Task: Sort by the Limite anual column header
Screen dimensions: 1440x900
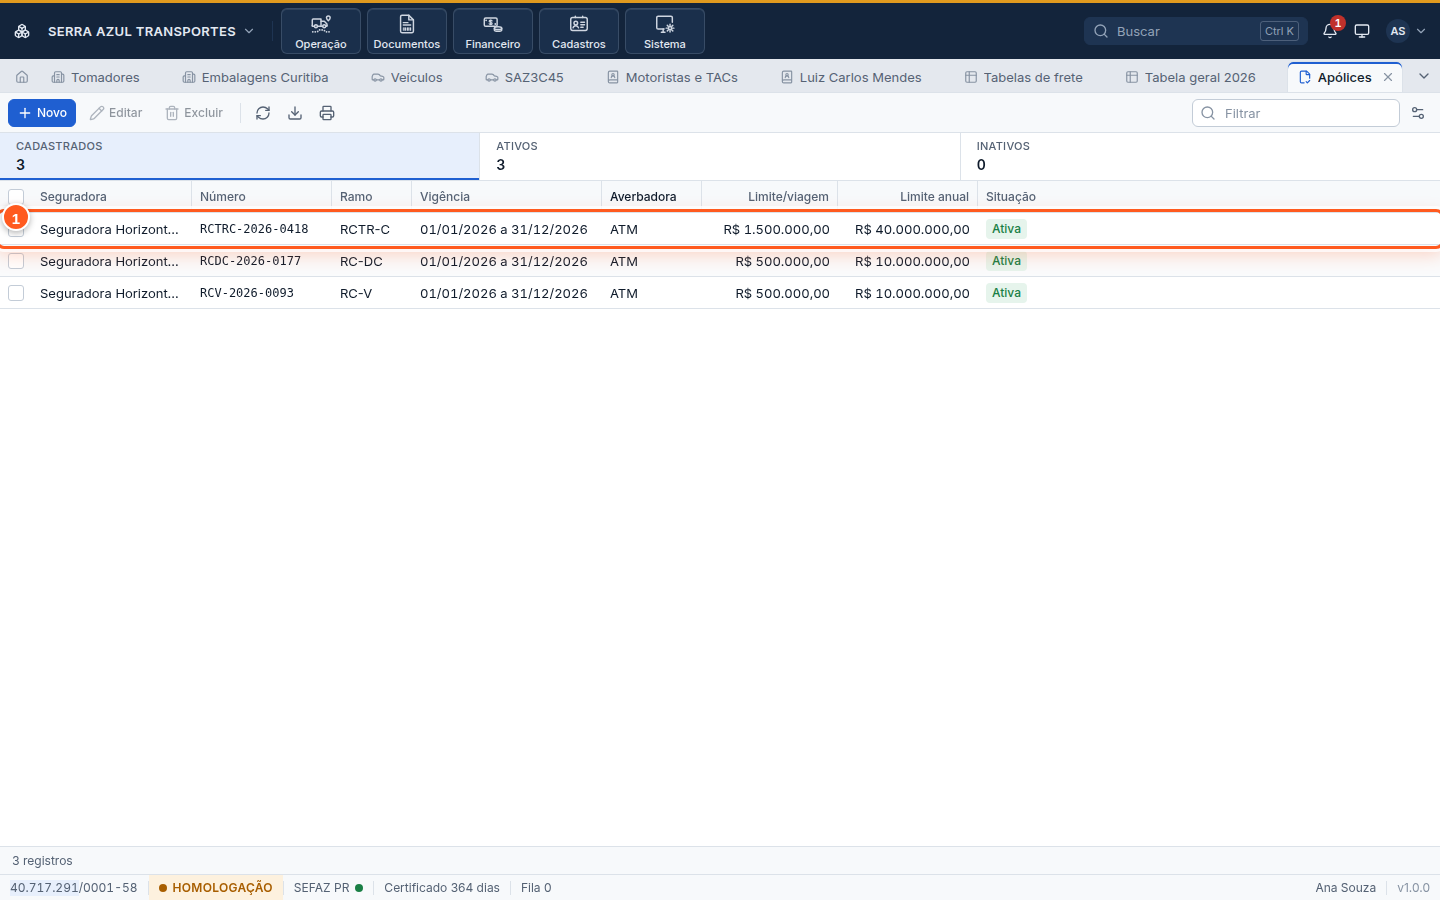Action: point(908,197)
